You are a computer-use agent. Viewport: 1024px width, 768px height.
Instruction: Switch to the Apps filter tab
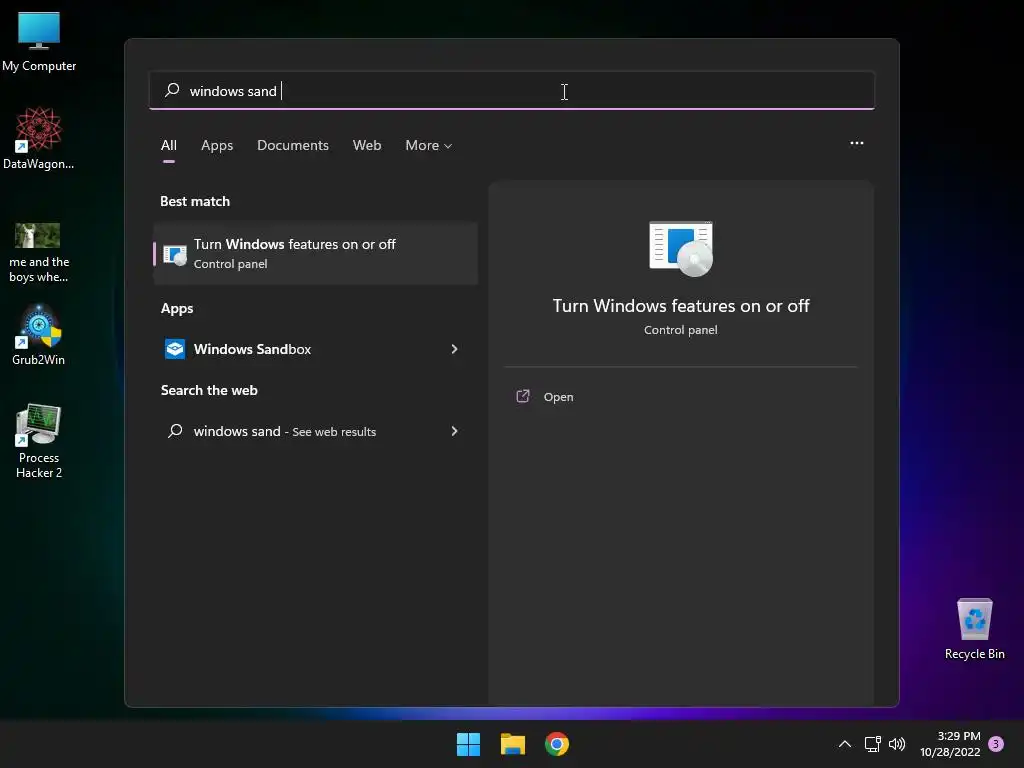[217, 146]
